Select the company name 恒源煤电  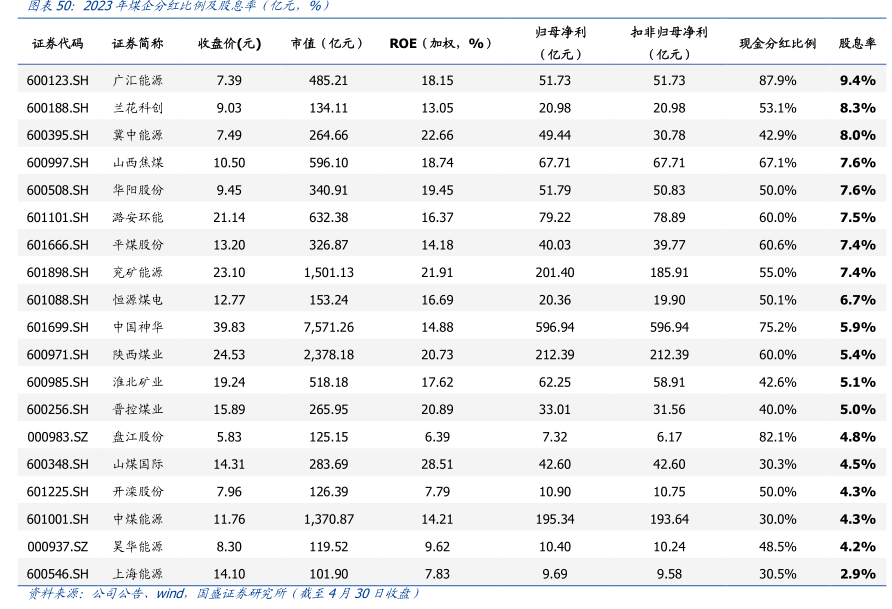click(x=138, y=300)
